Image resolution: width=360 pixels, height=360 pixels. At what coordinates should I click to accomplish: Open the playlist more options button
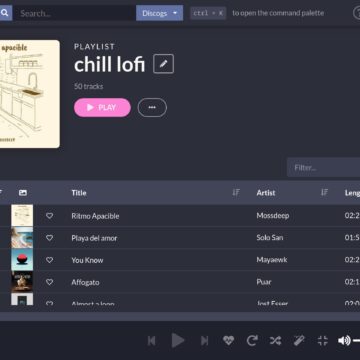pyautogui.click(x=152, y=107)
